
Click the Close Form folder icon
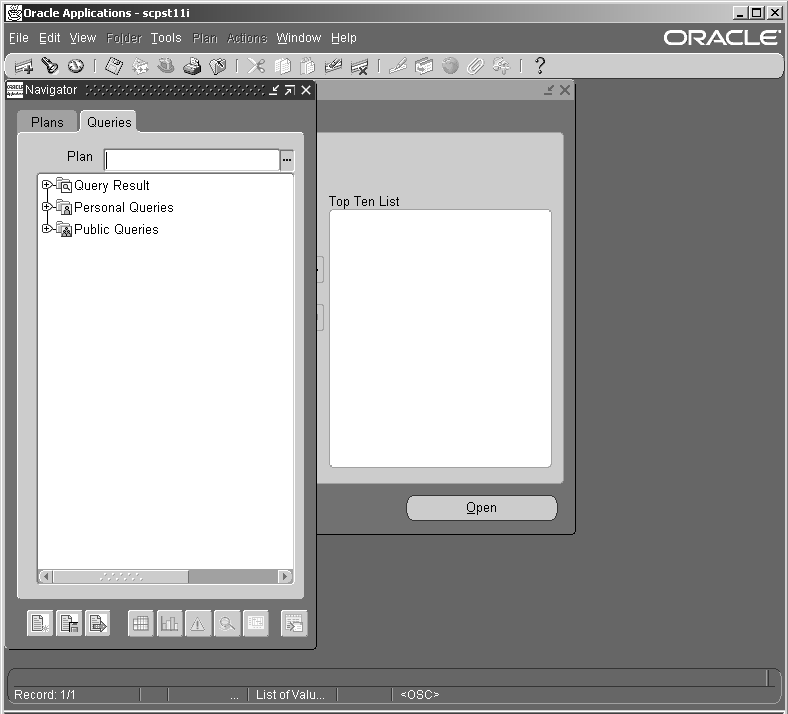(x=218, y=66)
